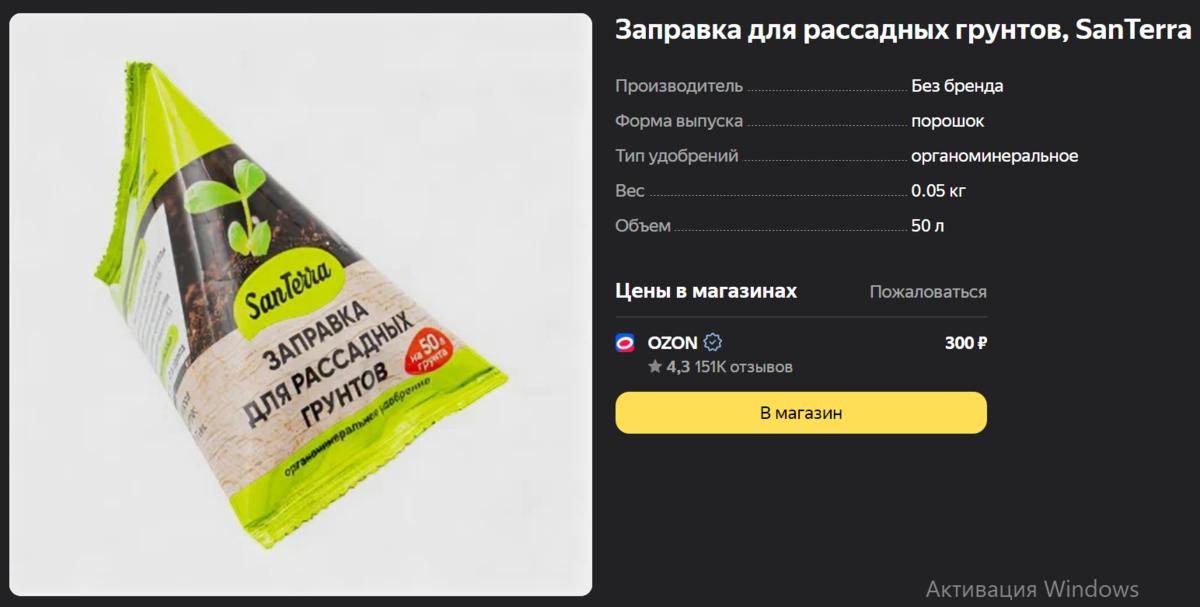Click the Активация Windows watermark text

(1032, 588)
